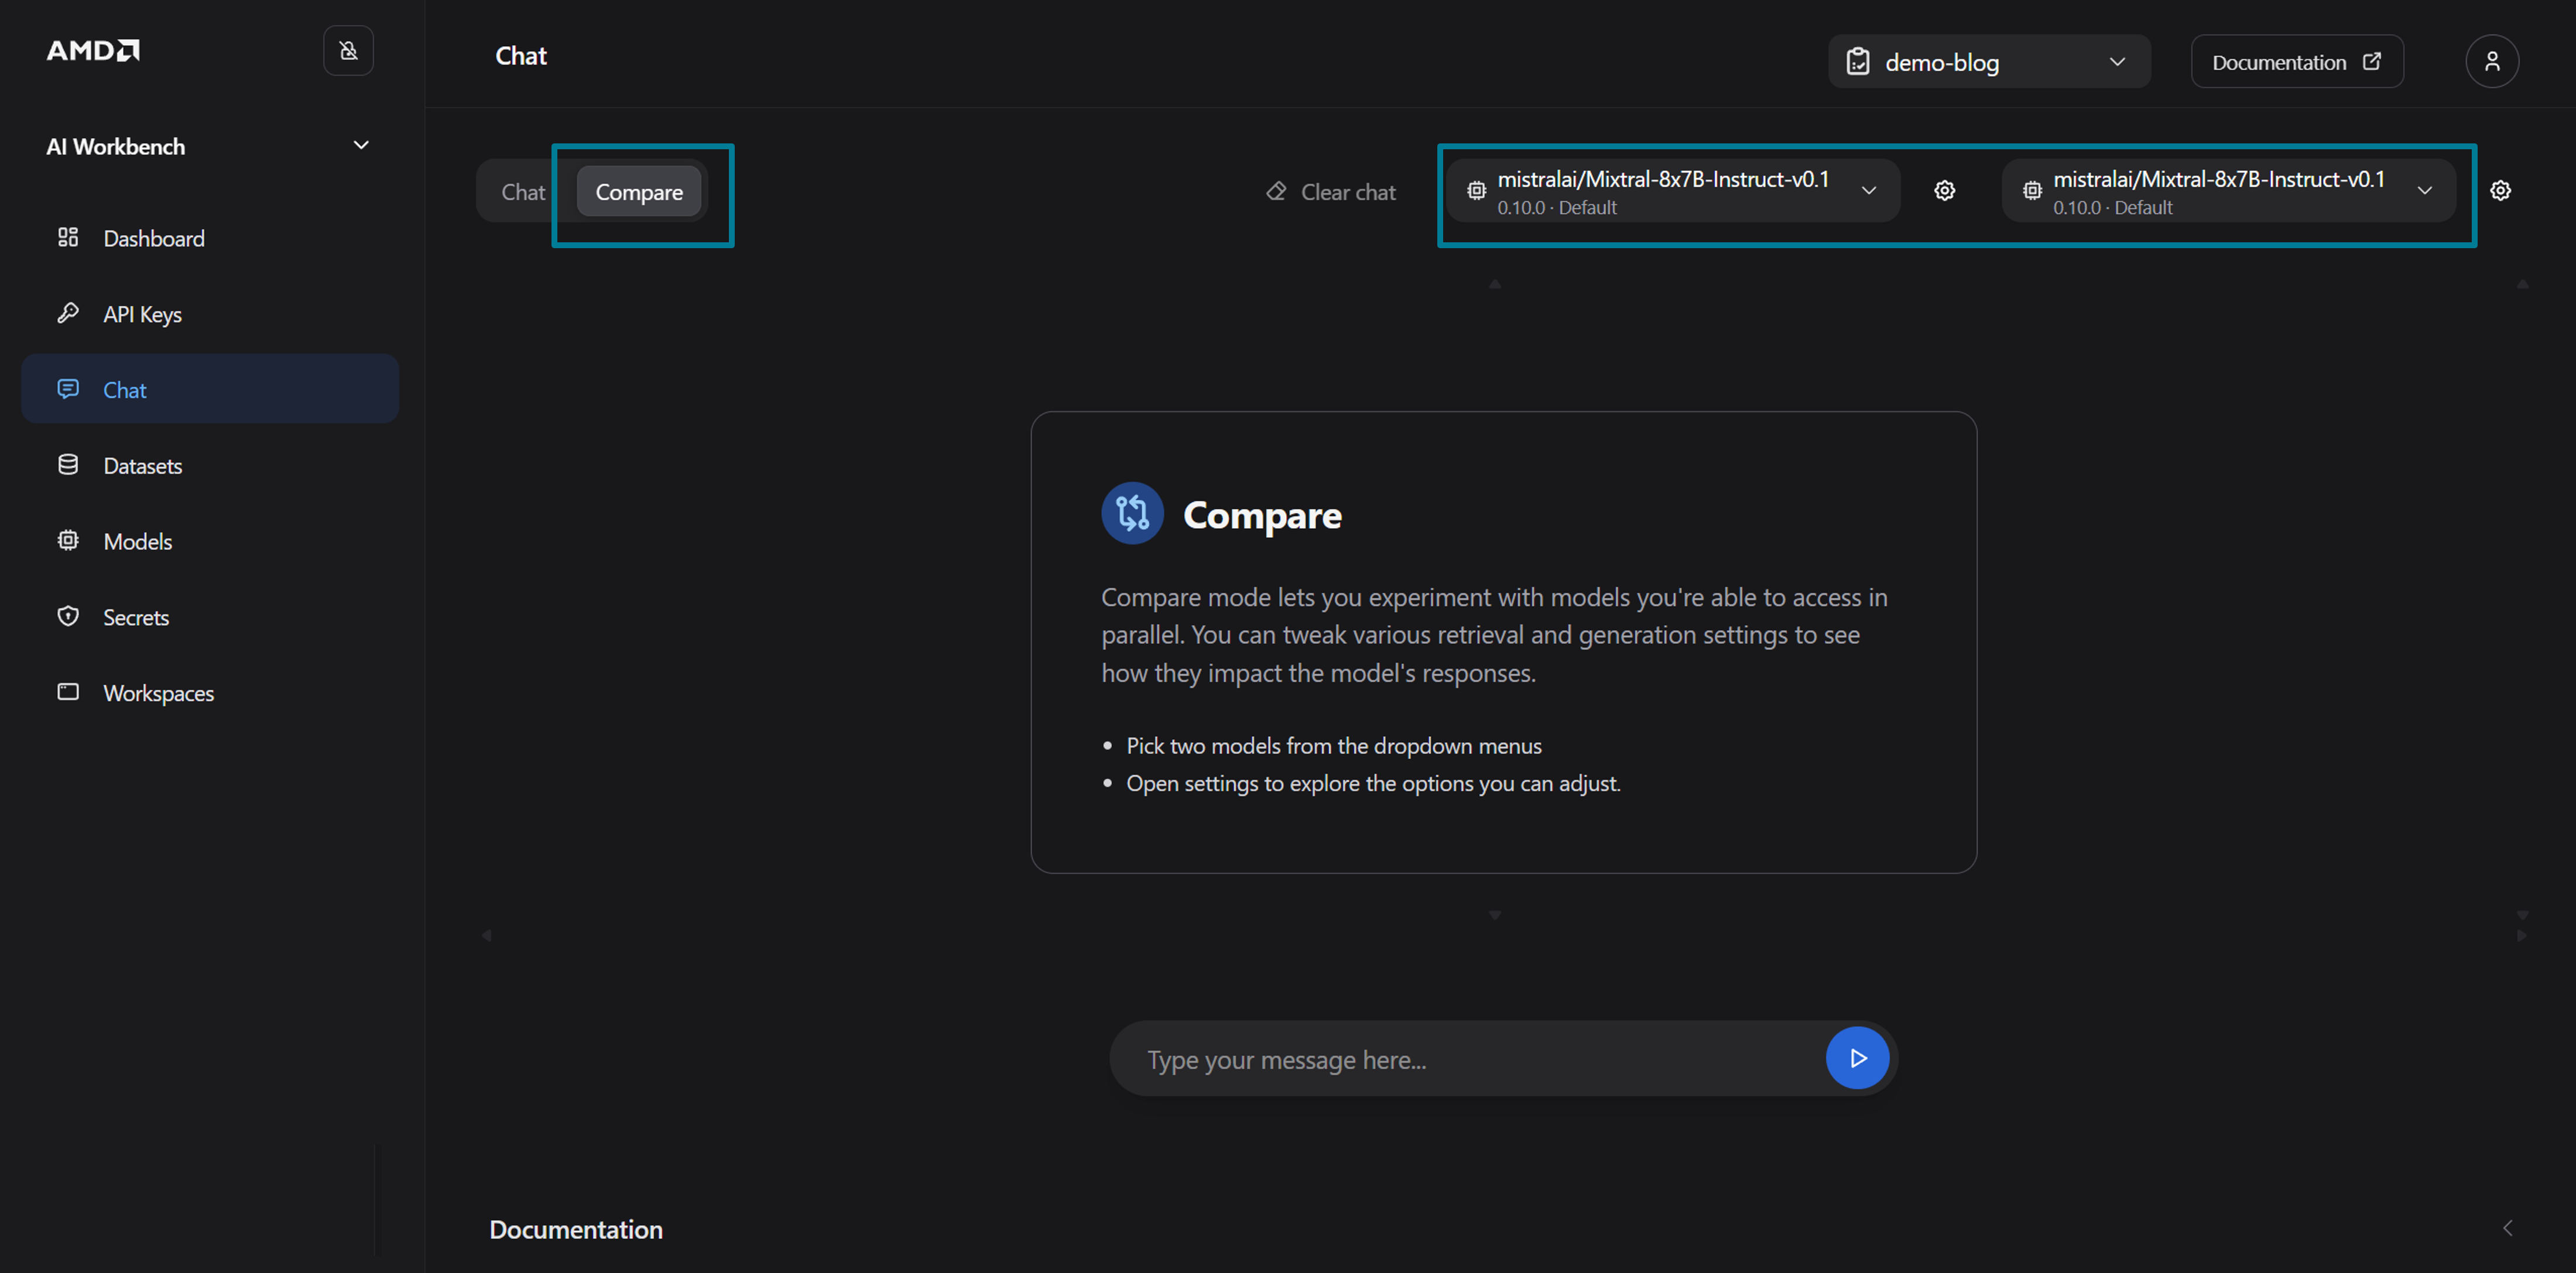
Task: Open settings gear for second model
Action: point(2500,191)
